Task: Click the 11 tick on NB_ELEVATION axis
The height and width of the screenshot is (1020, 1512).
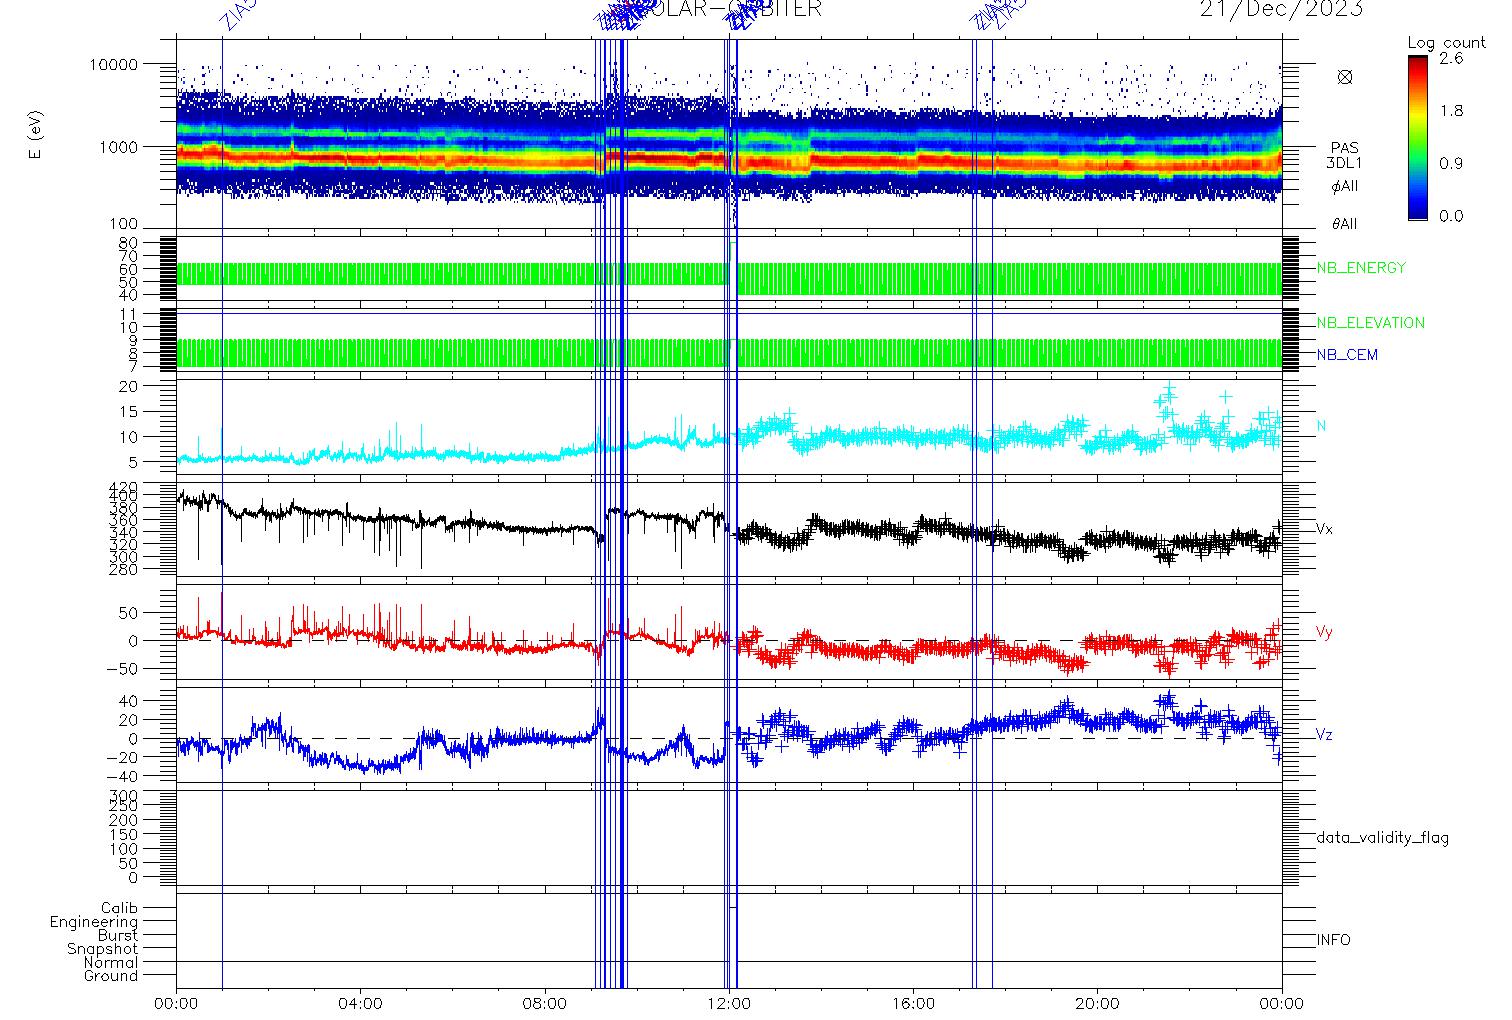Action: tap(131, 314)
